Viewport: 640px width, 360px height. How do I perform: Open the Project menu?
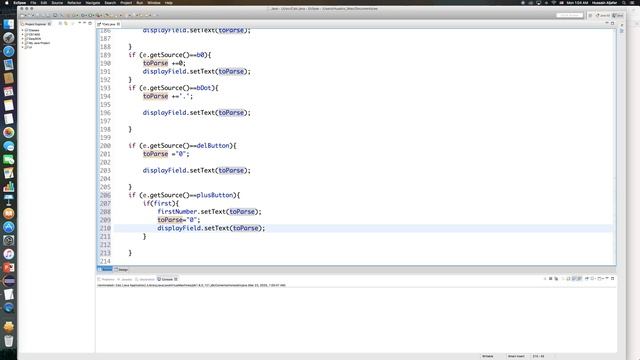(126, 2)
